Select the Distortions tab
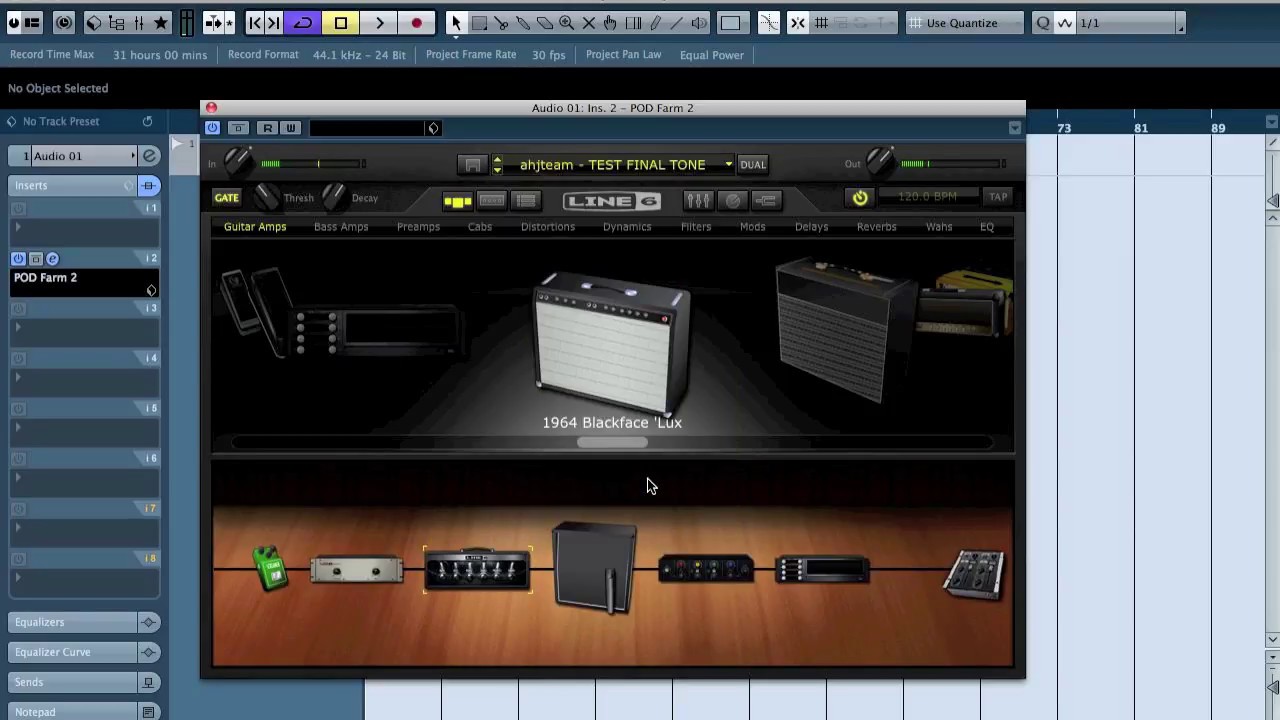This screenshot has width=1280, height=720. pyautogui.click(x=548, y=227)
